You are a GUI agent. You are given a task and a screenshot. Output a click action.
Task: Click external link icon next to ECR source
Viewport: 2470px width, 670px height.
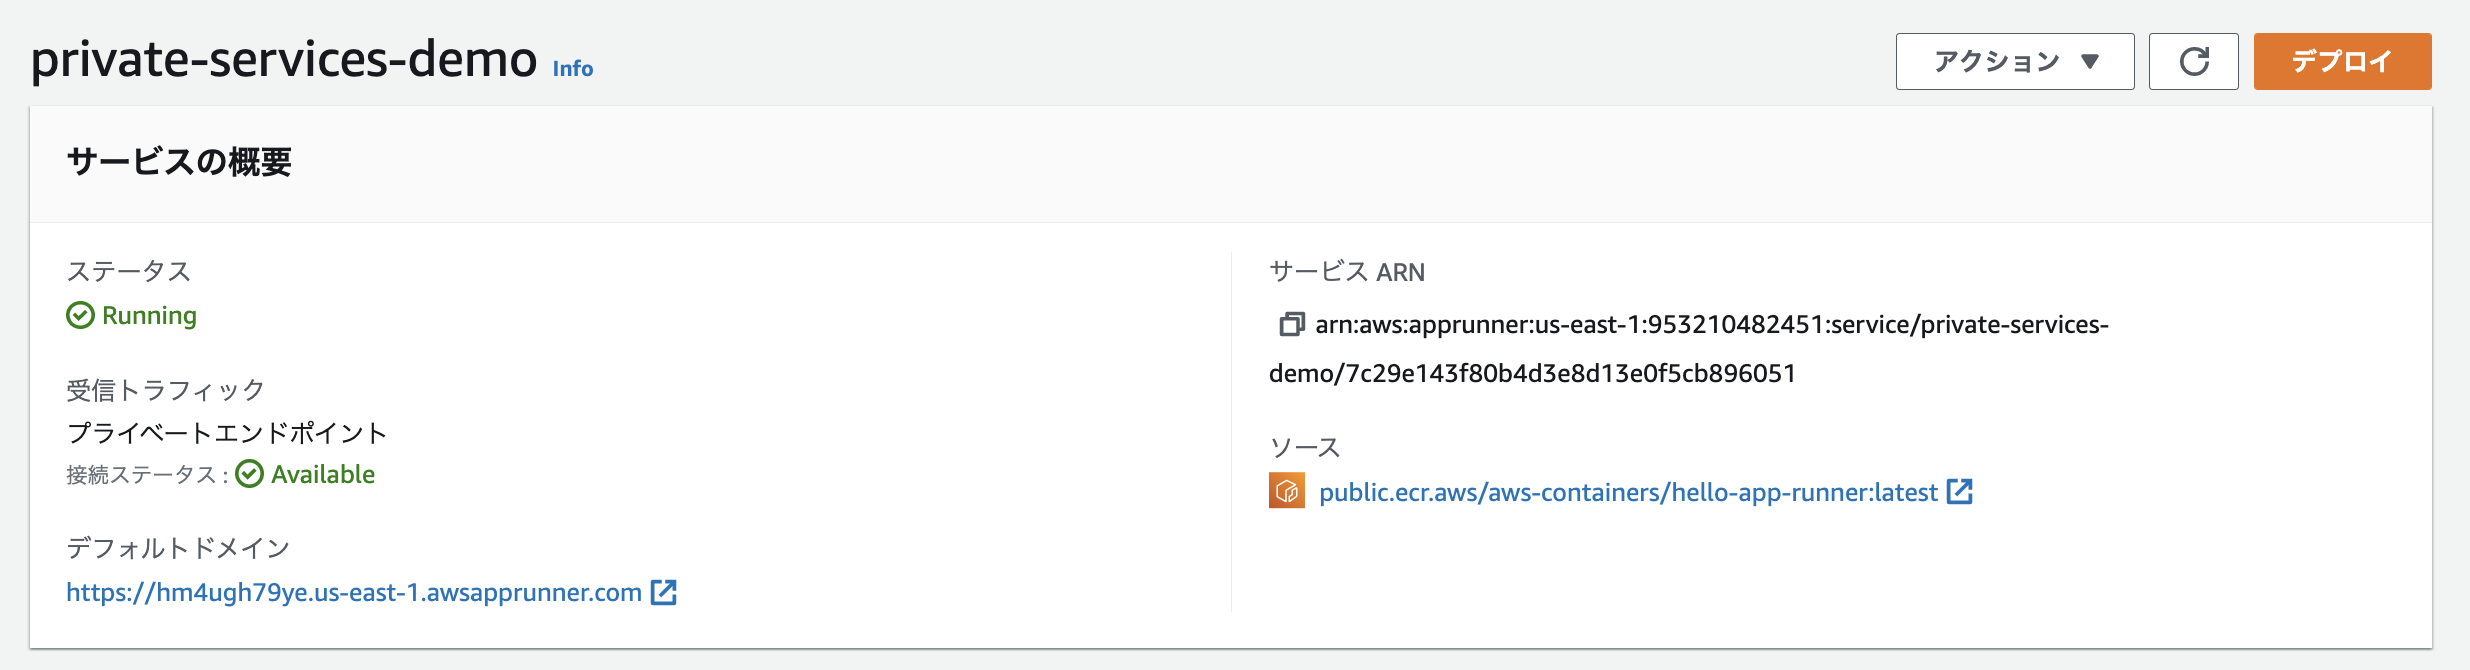pos(1960,491)
